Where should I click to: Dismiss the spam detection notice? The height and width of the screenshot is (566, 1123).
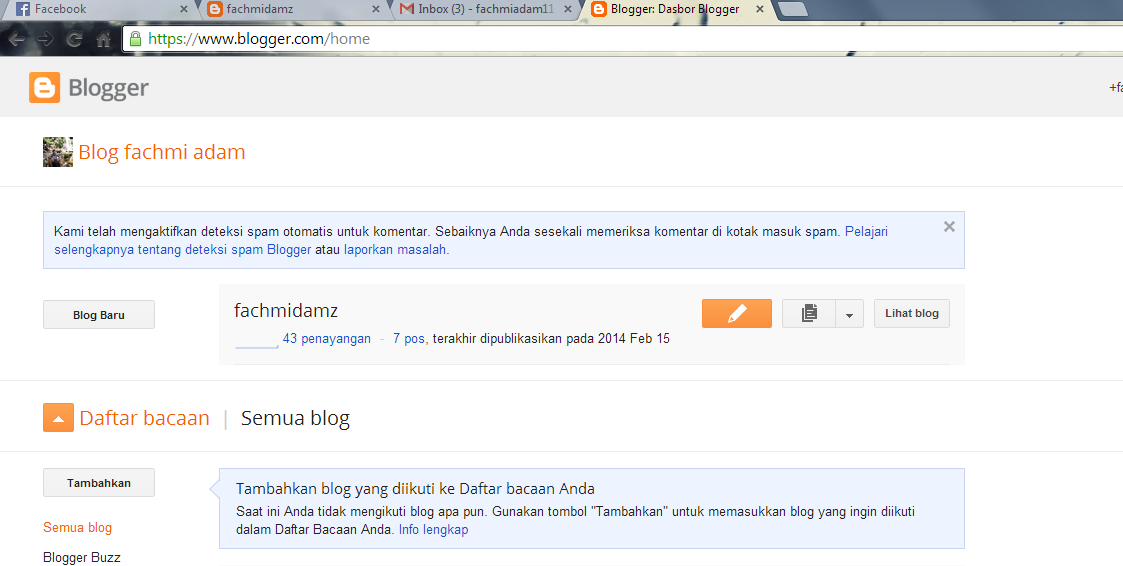point(949,227)
